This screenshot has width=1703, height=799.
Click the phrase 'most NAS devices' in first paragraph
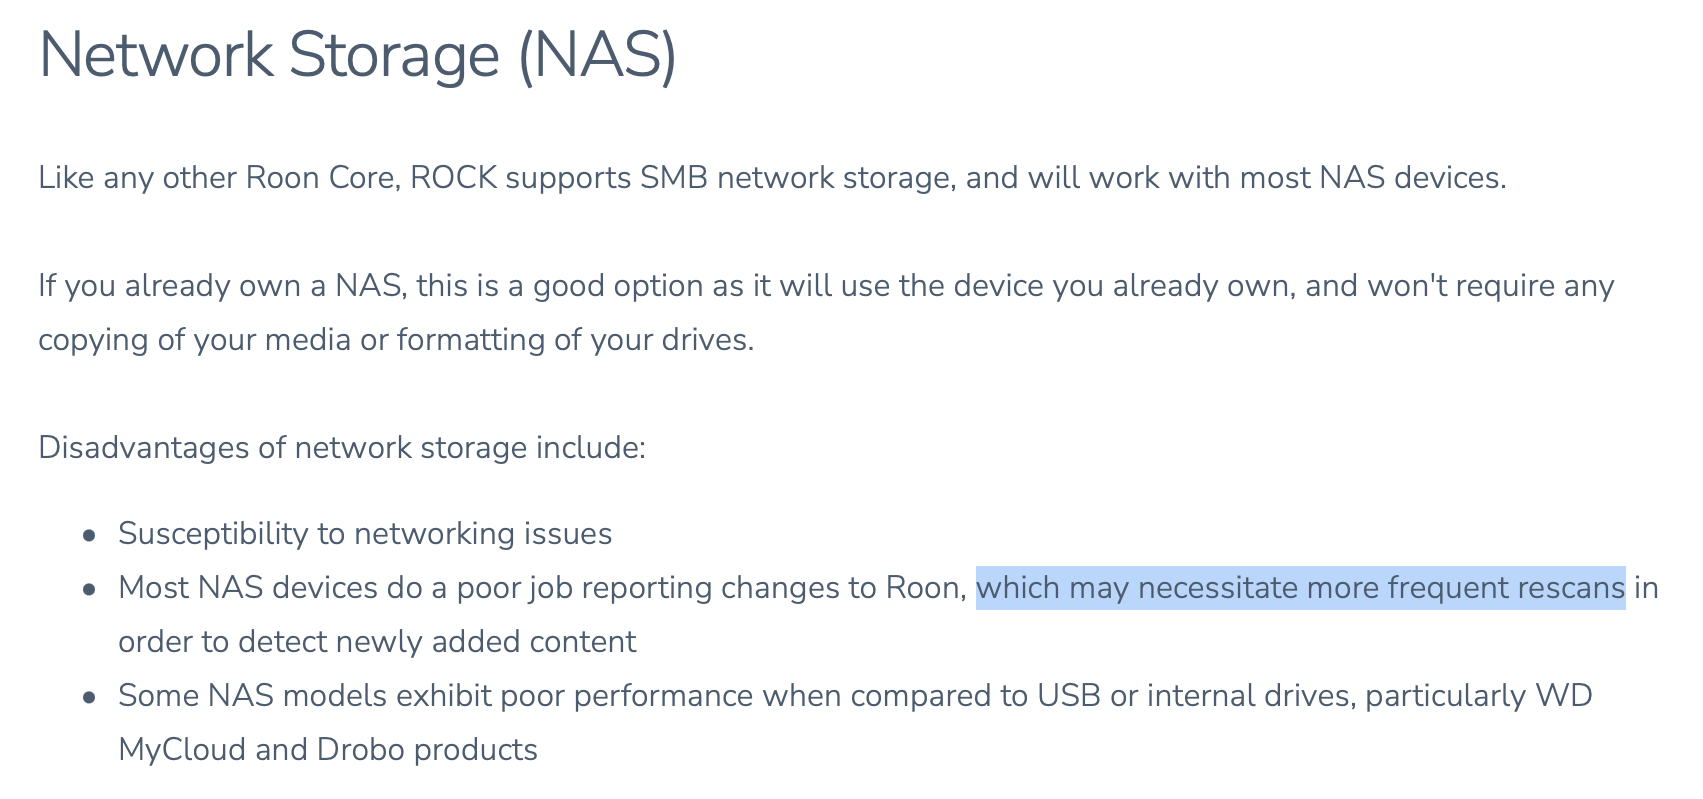[1370, 178]
